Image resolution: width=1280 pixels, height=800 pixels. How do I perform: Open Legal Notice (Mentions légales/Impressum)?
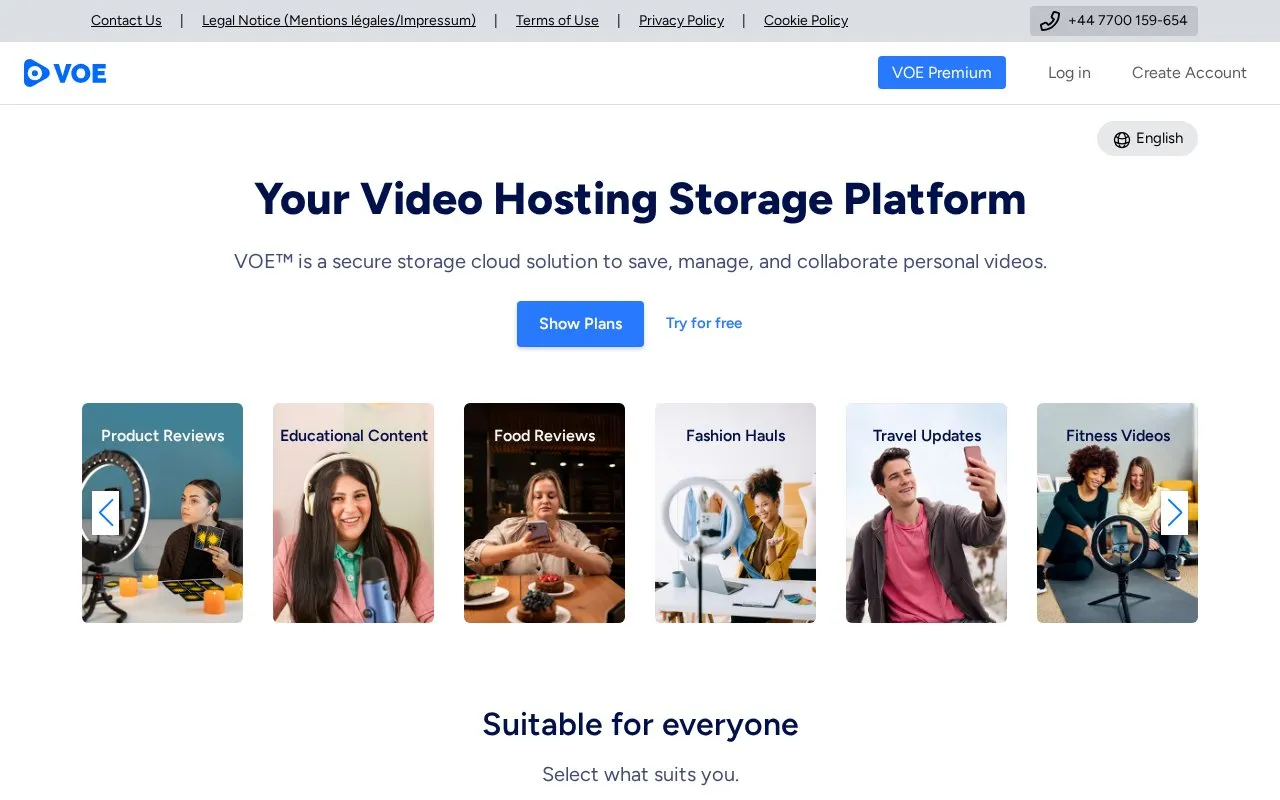pyautogui.click(x=339, y=21)
